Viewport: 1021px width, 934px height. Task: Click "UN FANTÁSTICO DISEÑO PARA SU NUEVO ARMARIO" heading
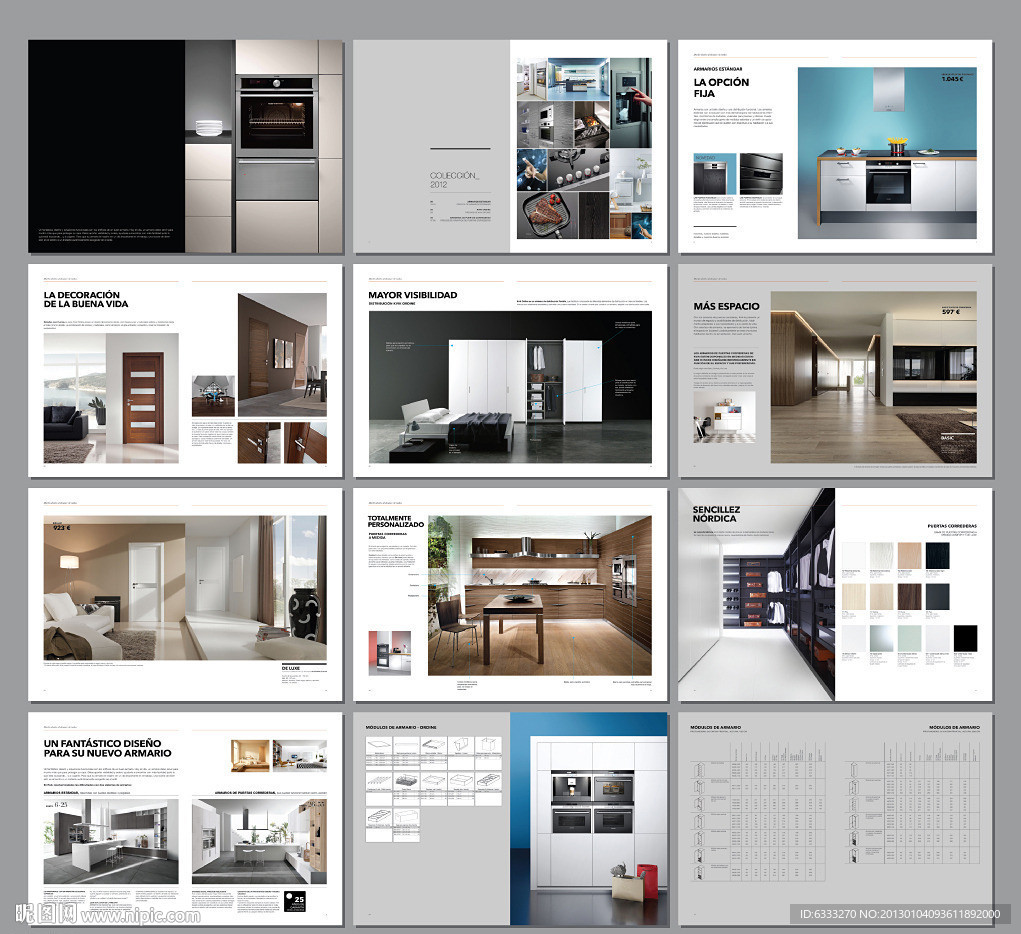click(x=107, y=748)
